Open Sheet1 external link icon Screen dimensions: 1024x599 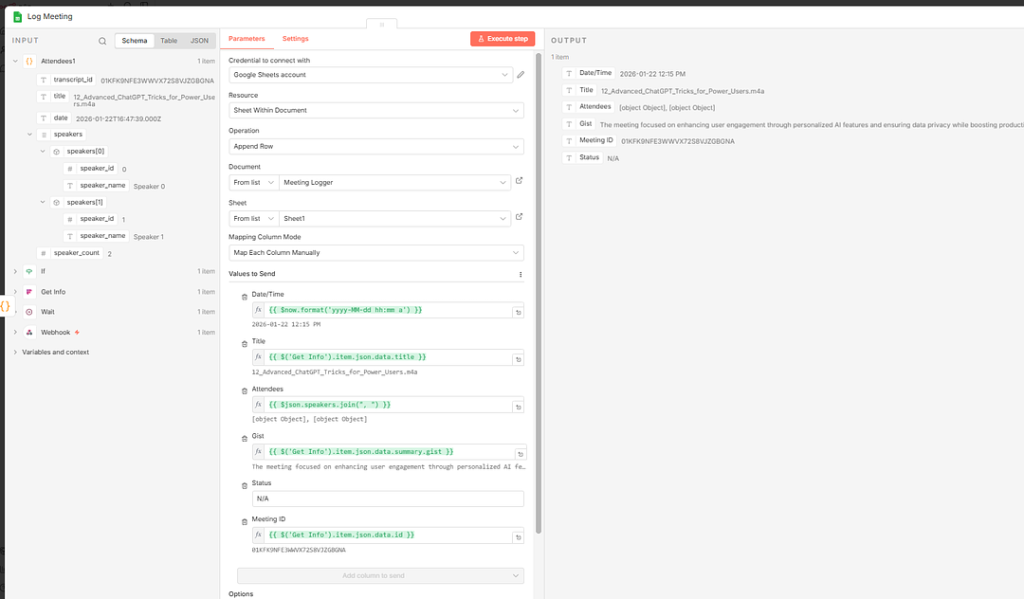click(519, 217)
